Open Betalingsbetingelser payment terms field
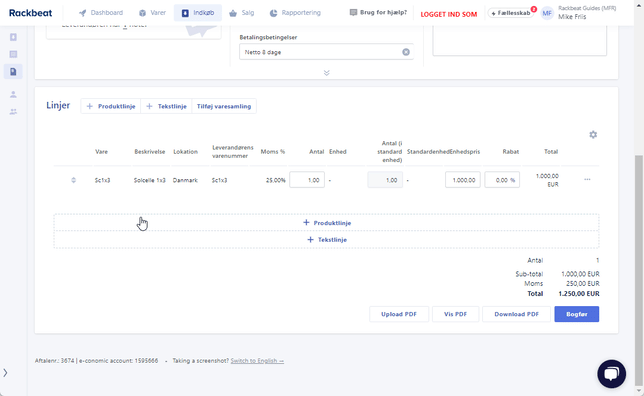The width and height of the screenshot is (644, 396). pyautogui.click(x=326, y=52)
